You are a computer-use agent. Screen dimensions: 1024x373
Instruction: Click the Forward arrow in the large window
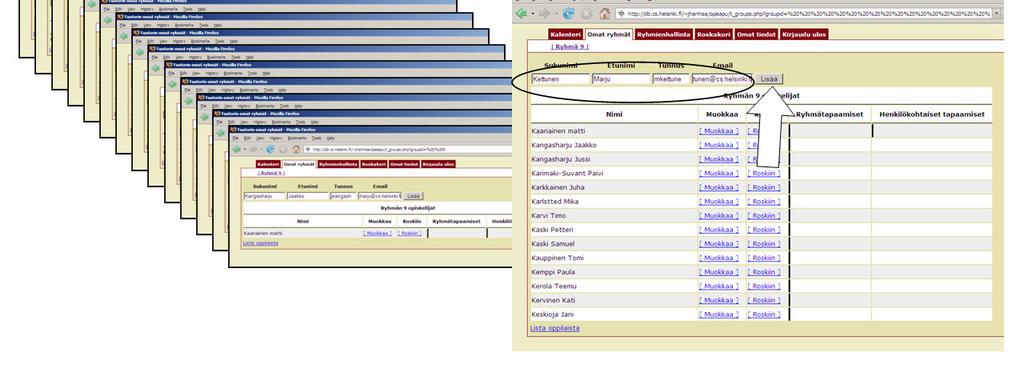click(544, 13)
